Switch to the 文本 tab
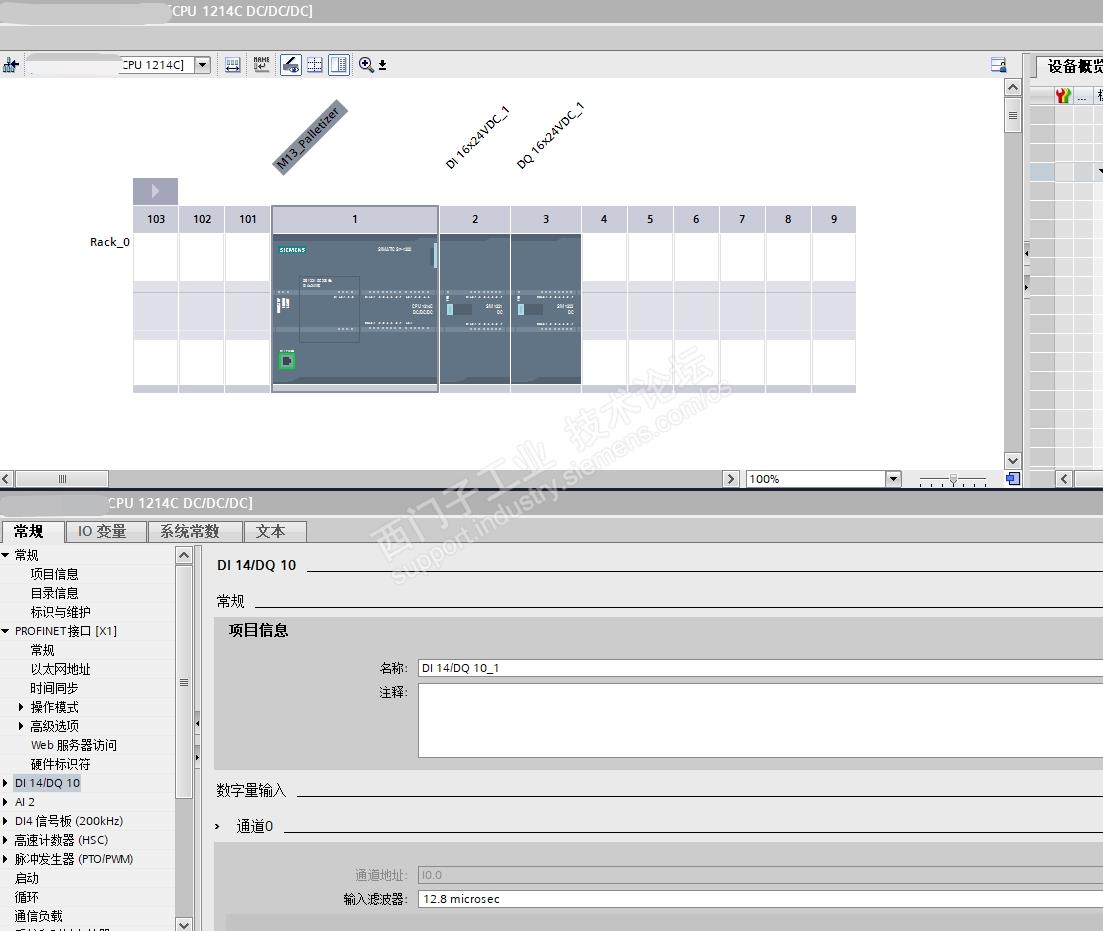 coord(275,531)
